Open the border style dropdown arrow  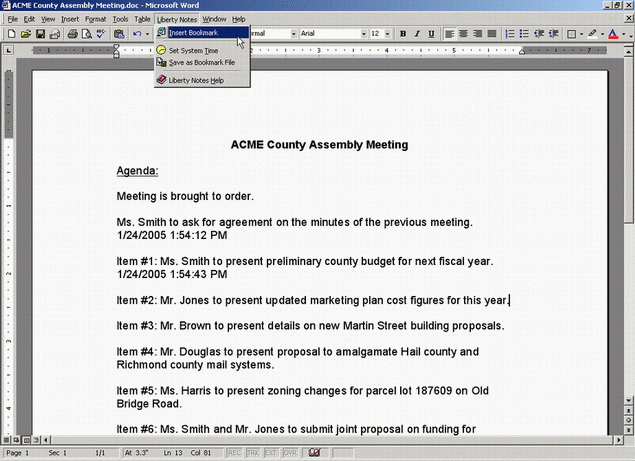582,34
